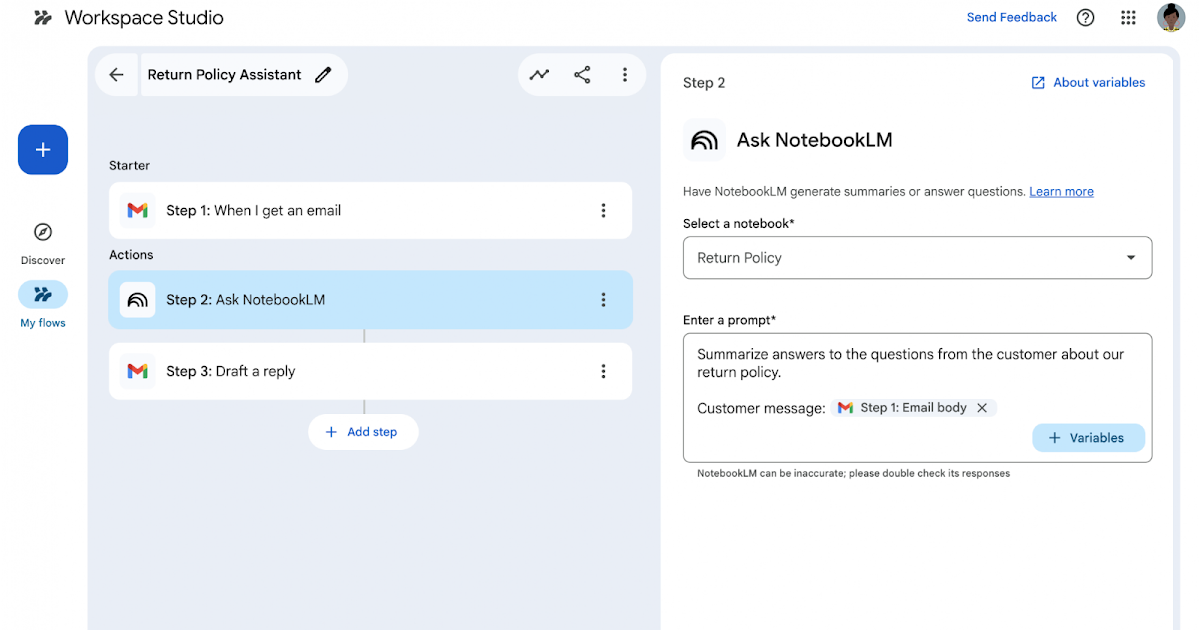
Task: Open the flow's more options menu
Action: tap(625, 75)
